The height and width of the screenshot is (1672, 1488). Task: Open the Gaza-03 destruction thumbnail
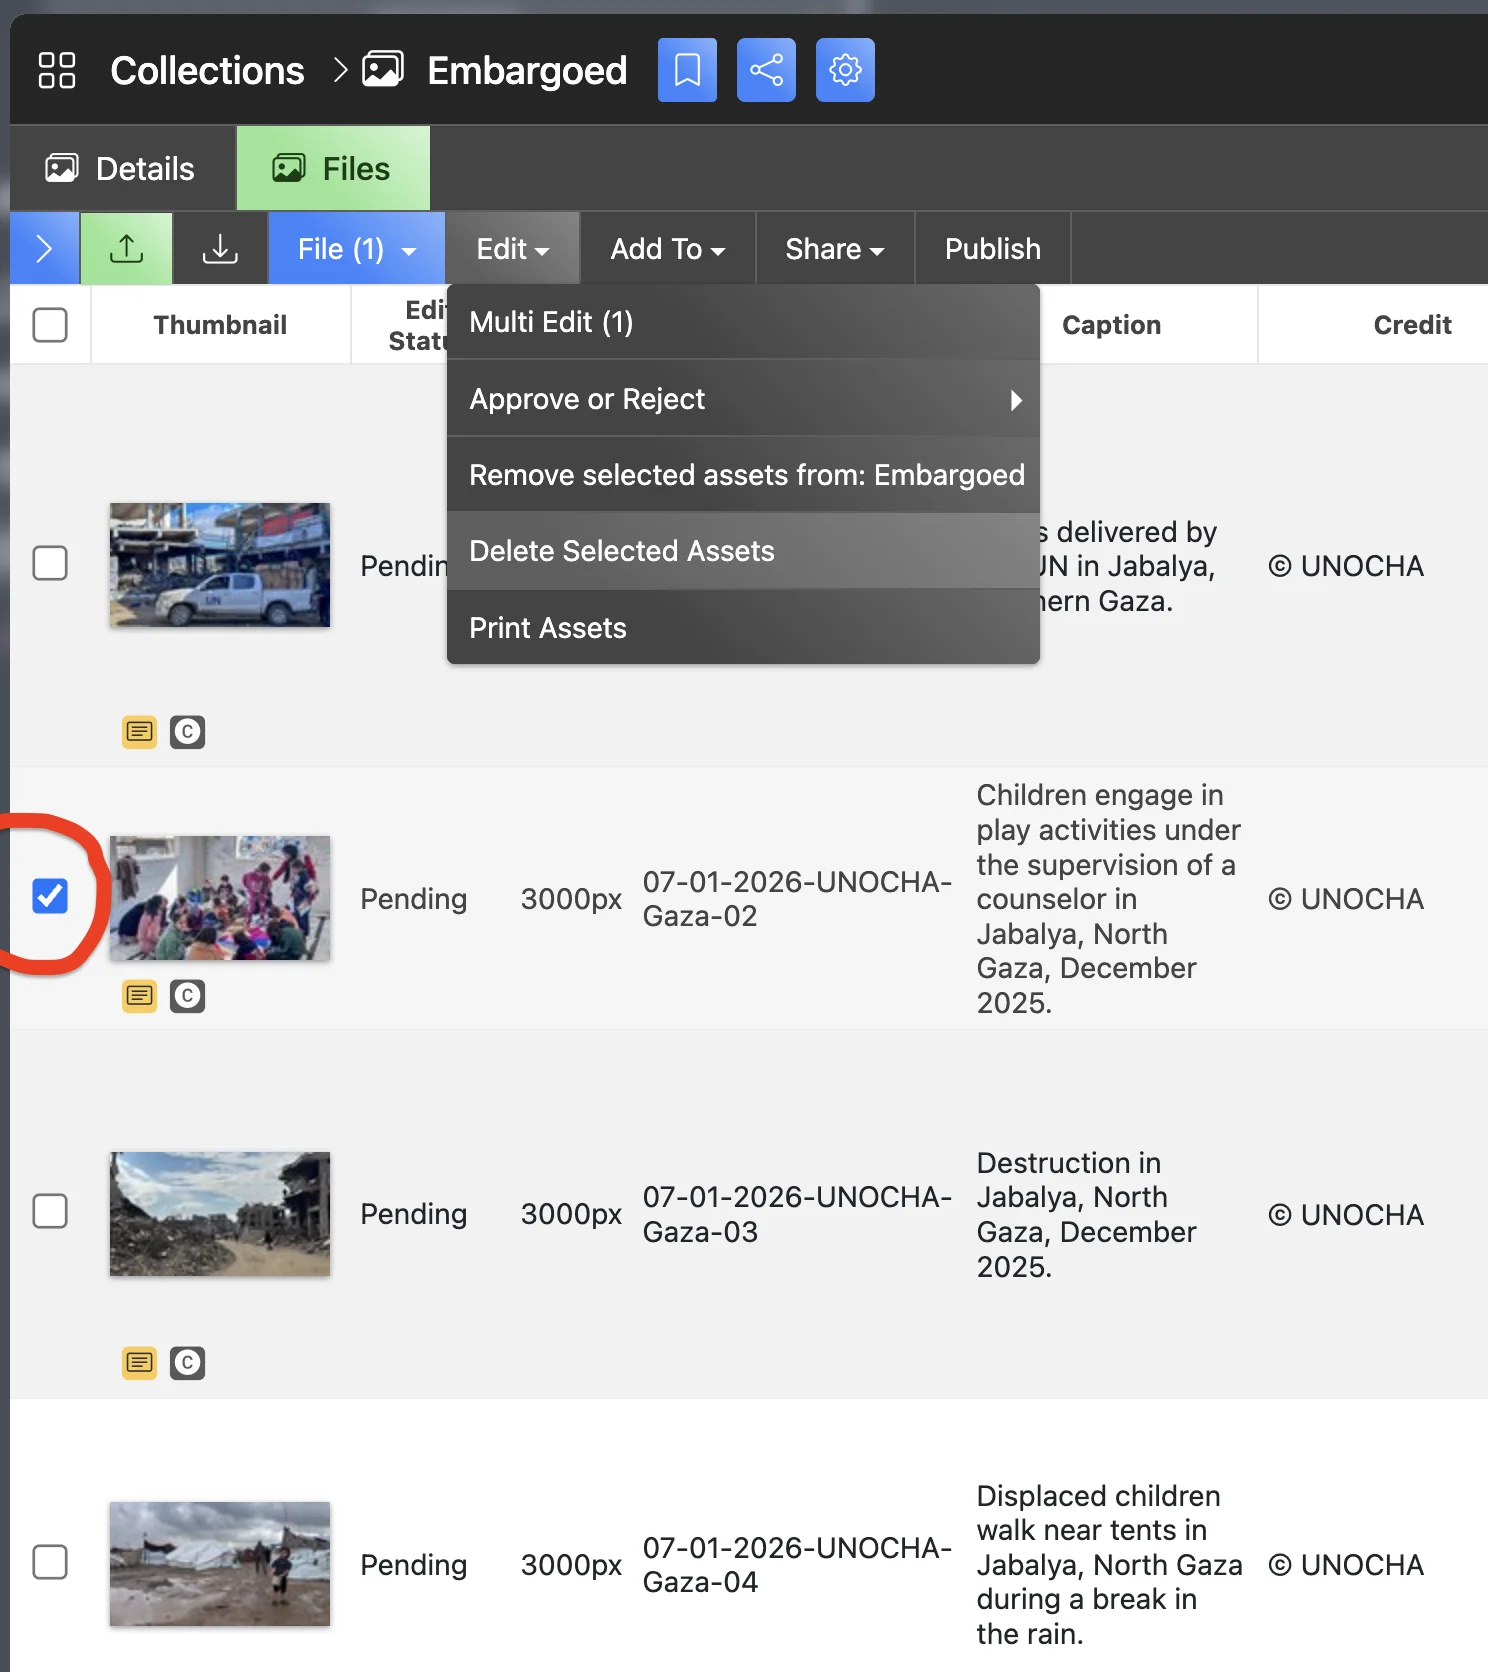(x=220, y=1214)
